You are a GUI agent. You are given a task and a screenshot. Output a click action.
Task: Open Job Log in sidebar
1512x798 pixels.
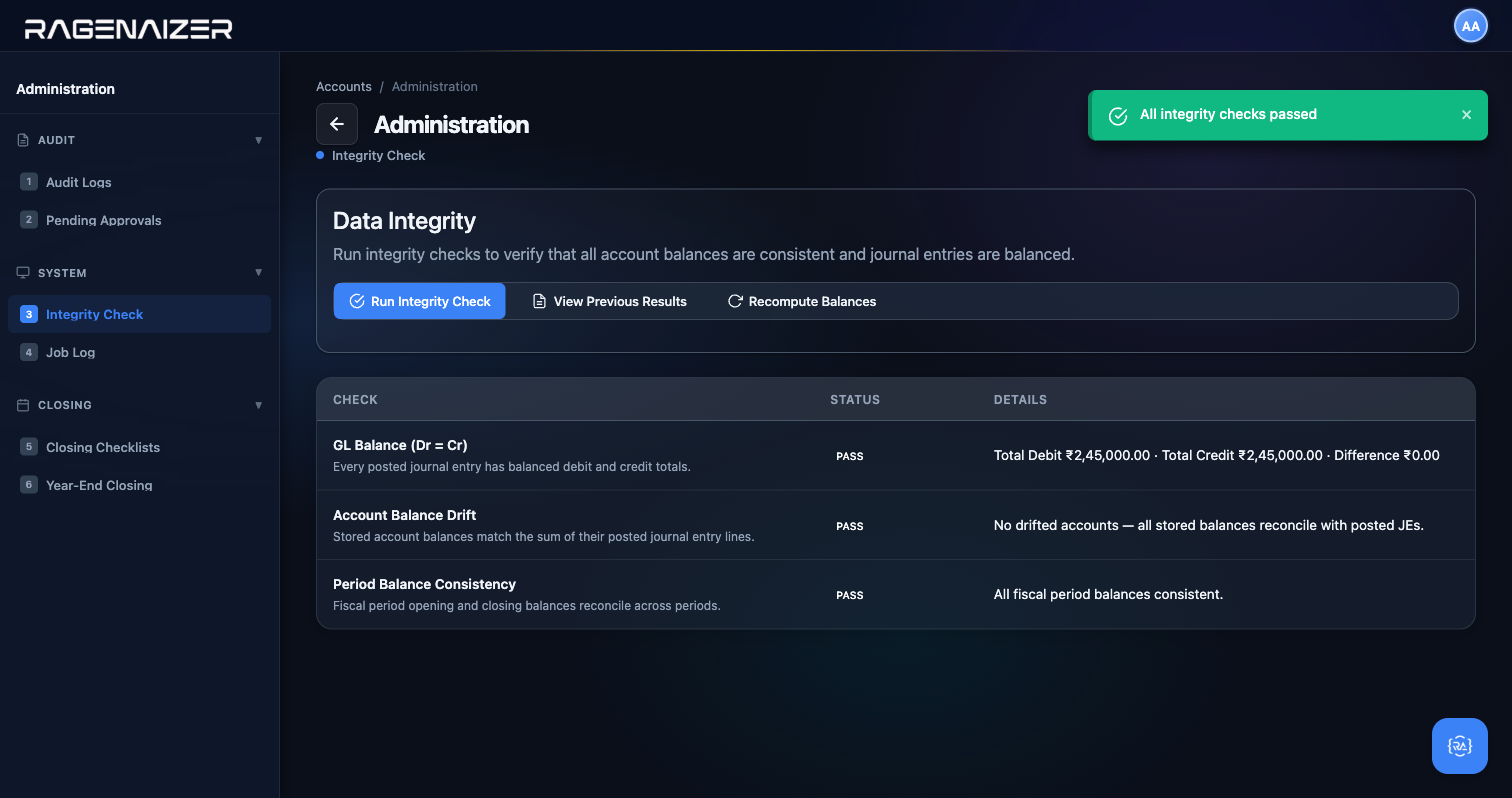point(139,352)
